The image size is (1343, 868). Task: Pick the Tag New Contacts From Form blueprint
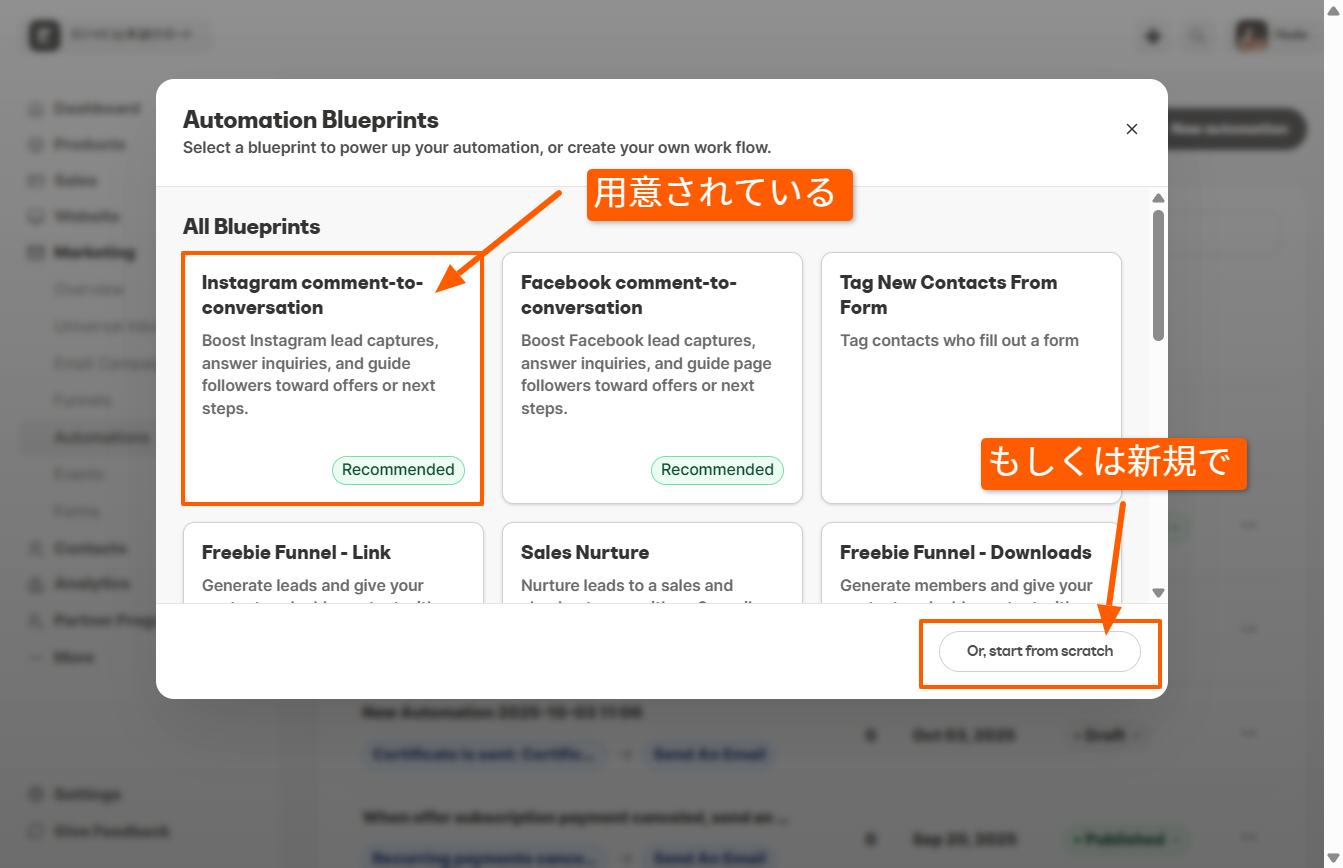[x=970, y=378]
